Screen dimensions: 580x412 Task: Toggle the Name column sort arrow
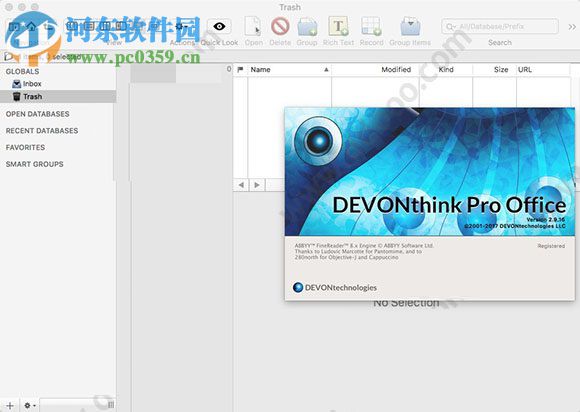point(326,70)
